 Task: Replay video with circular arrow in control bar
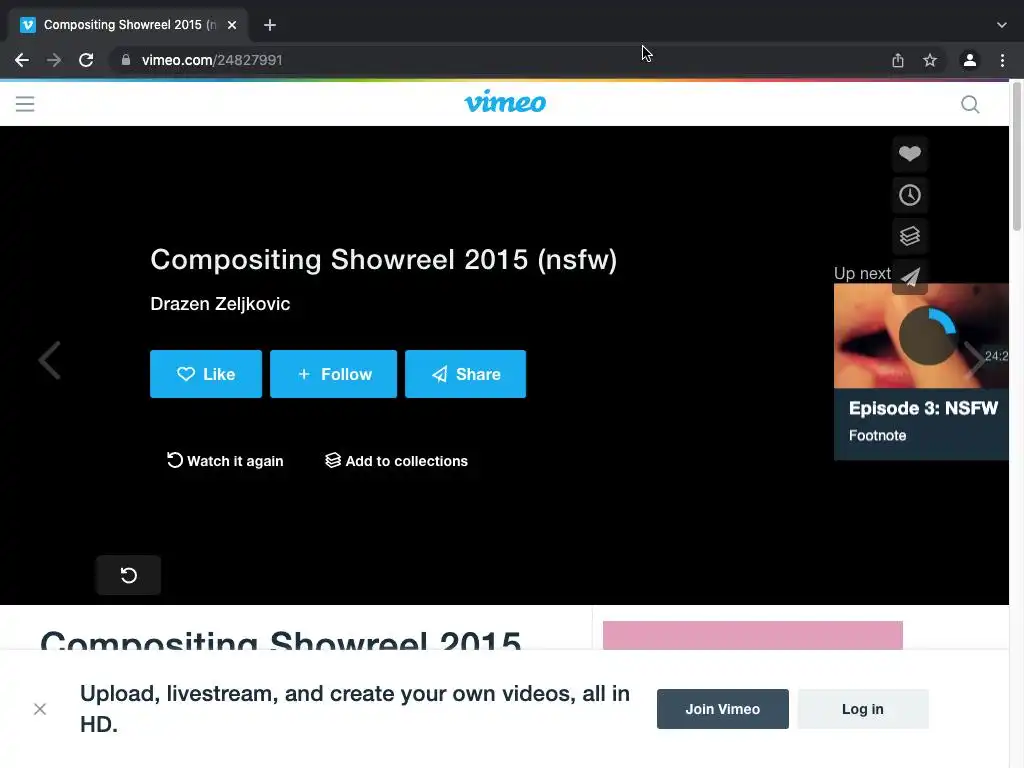point(129,575)
